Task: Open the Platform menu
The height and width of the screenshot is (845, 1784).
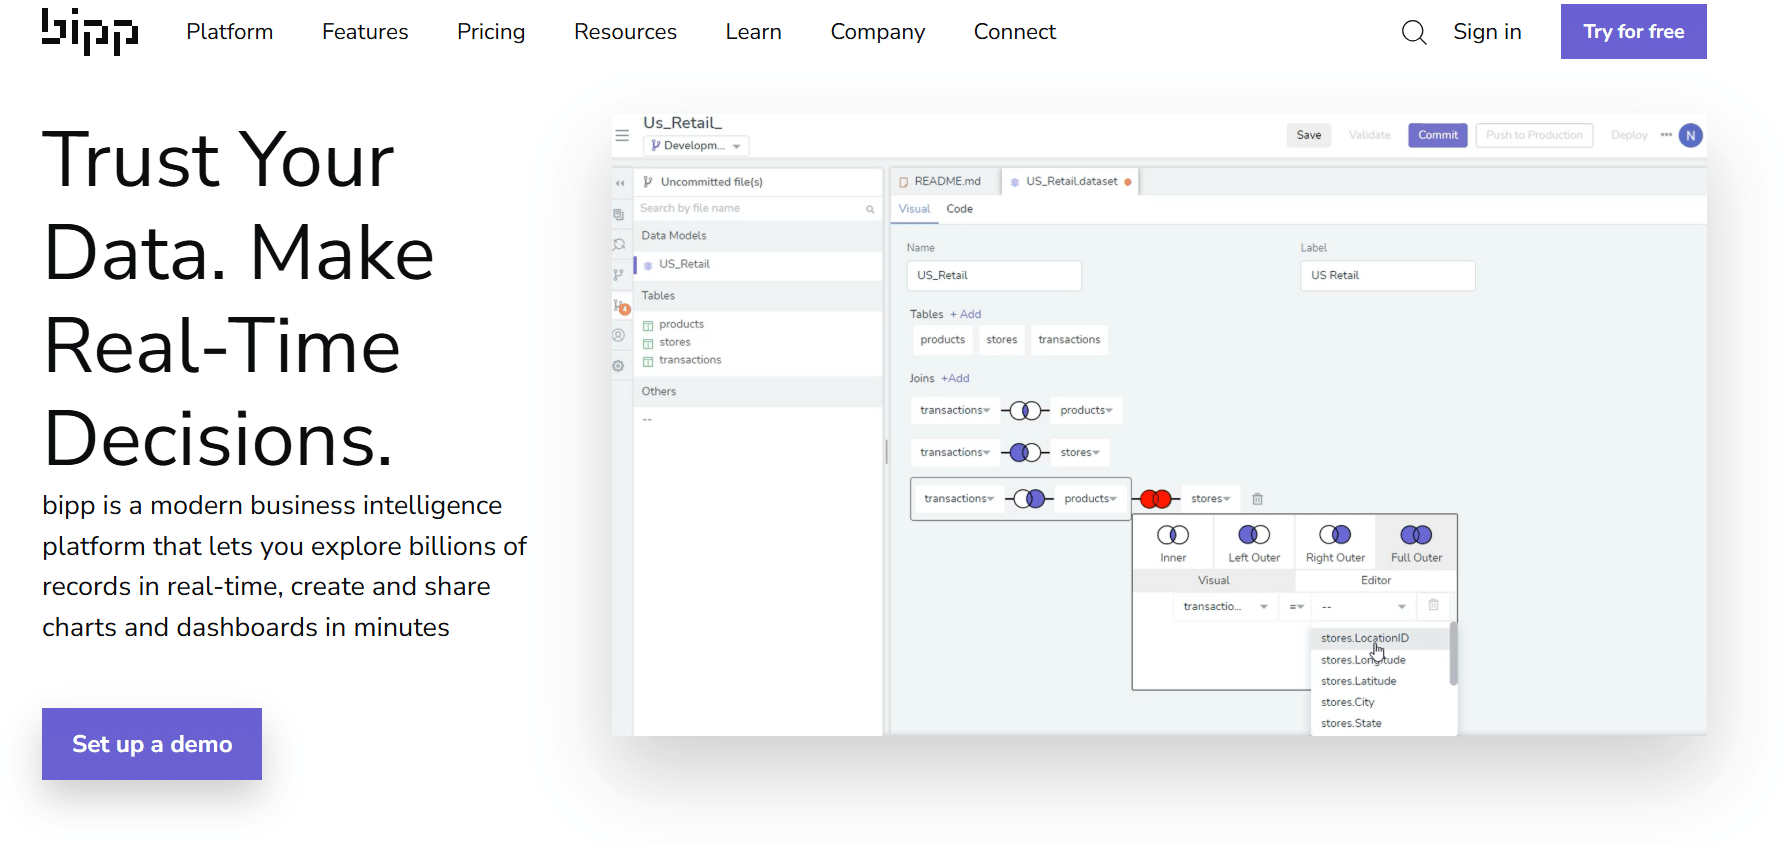Action: point(230,32)
